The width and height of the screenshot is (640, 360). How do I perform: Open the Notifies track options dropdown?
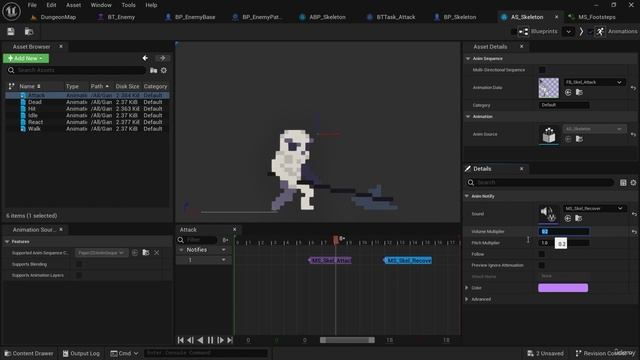(224, 250)
